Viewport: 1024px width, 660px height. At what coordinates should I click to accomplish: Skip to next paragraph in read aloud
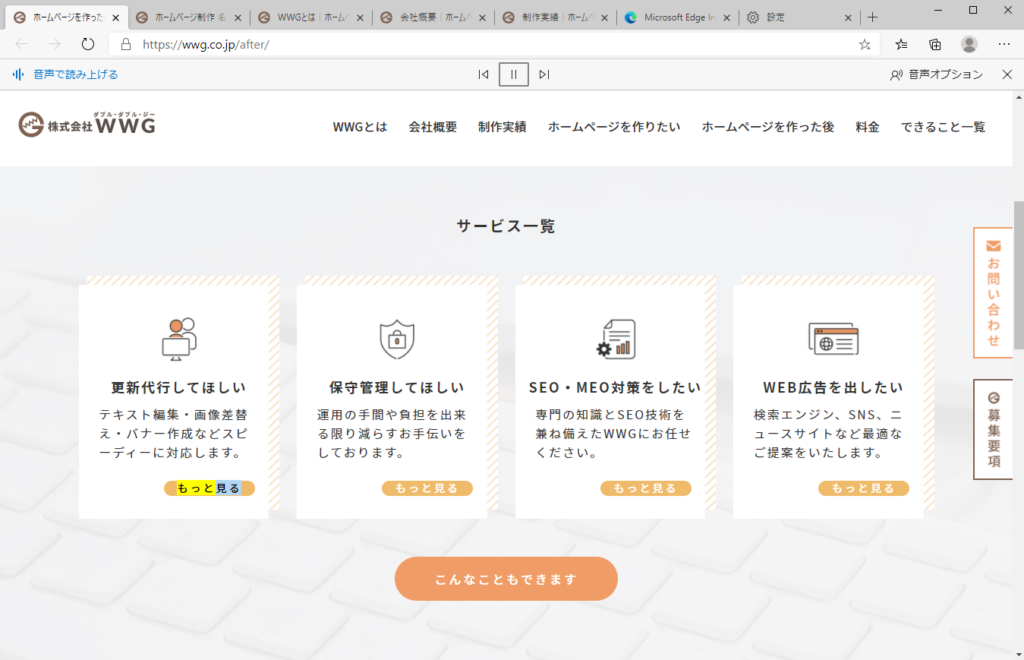(x=544, y=74)
